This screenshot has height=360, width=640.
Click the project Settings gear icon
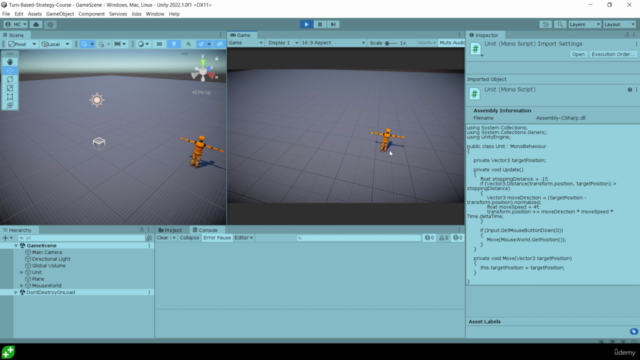click(50, 24)
